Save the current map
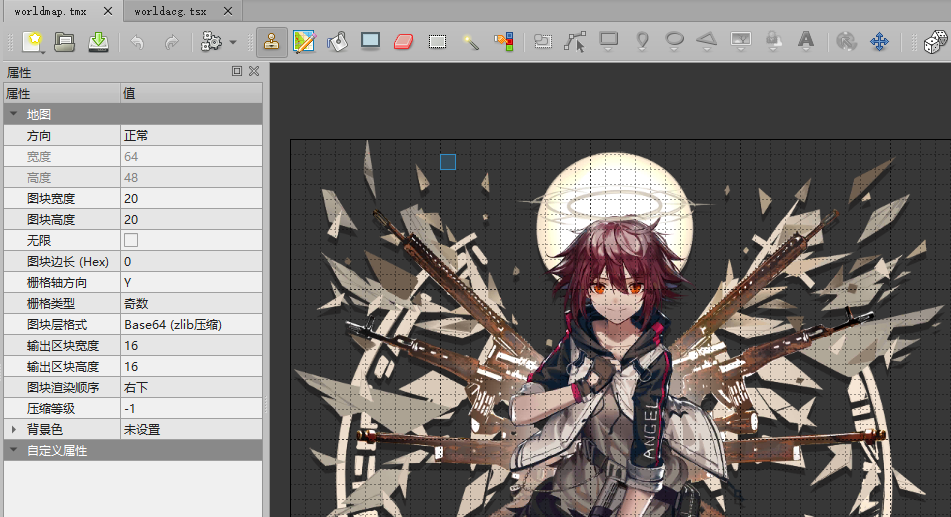 [x=98, y=42]
